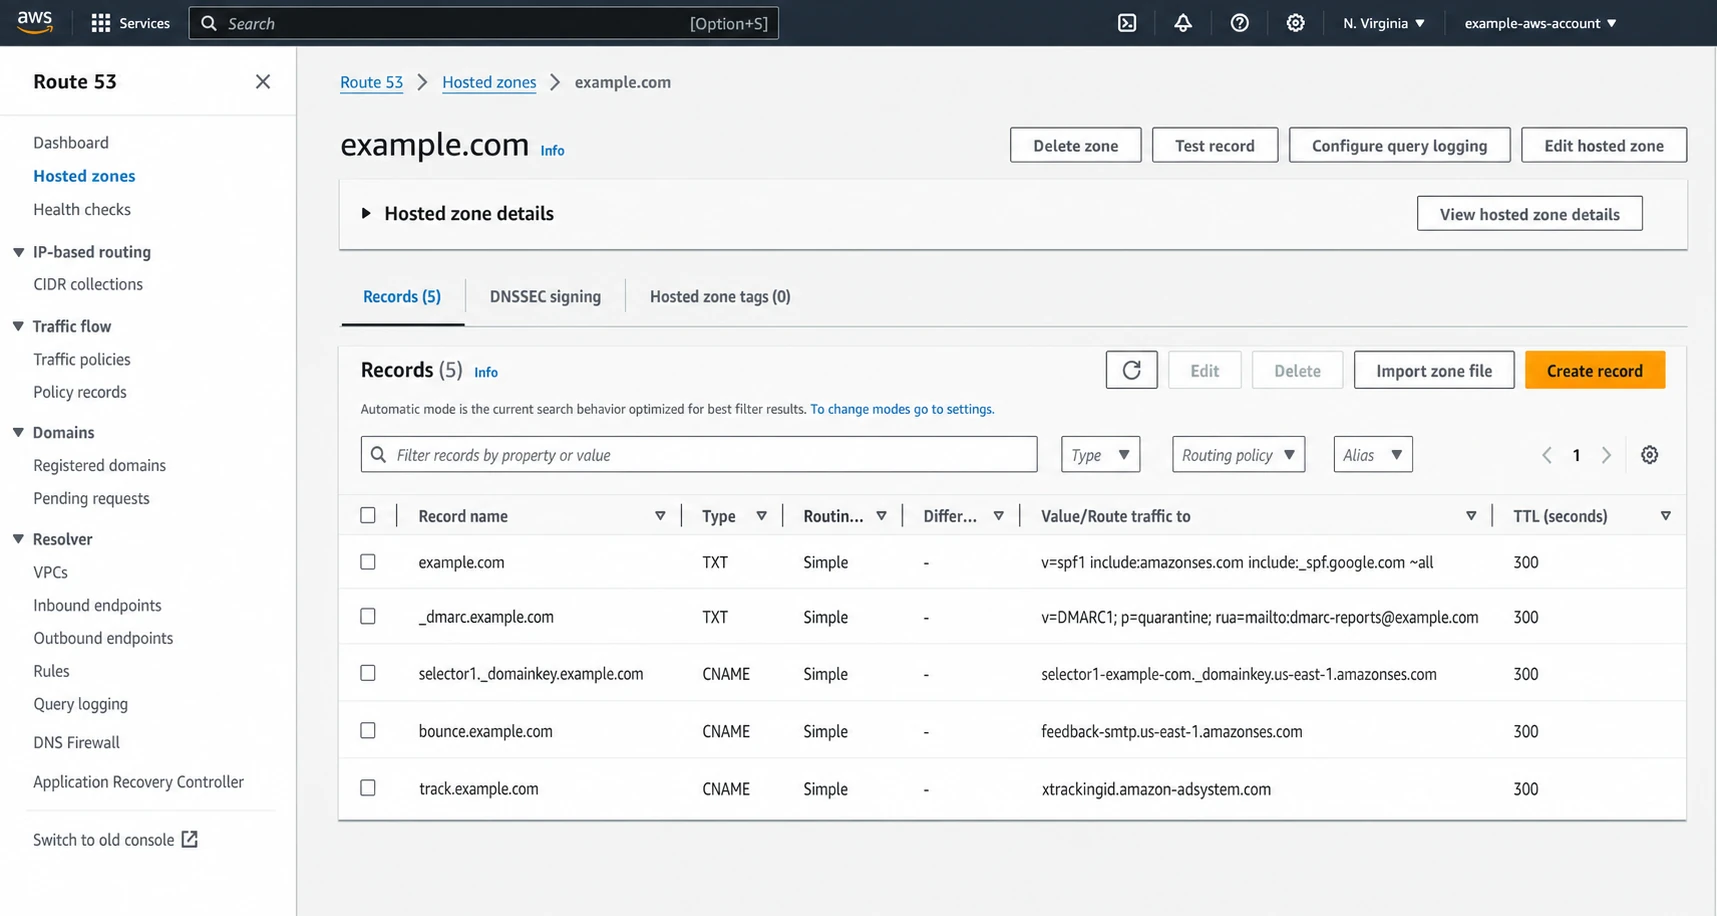Refresh the records list

coord(1131,370)
